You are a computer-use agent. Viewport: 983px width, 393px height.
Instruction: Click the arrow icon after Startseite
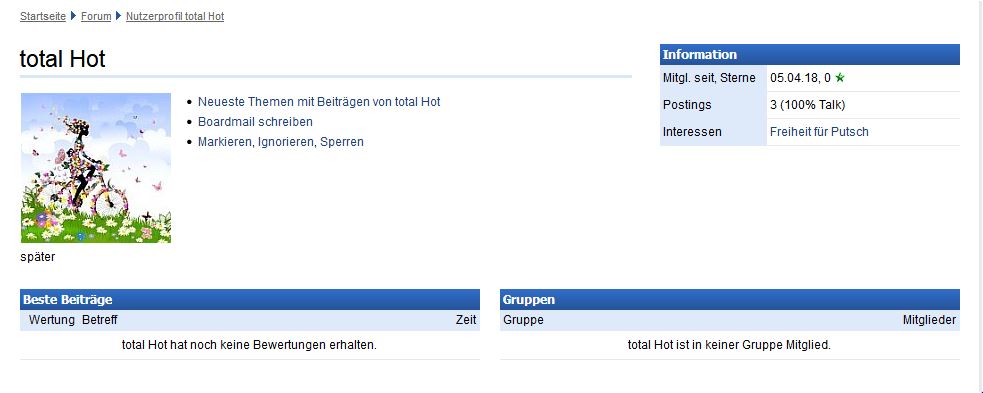[73, 16]
